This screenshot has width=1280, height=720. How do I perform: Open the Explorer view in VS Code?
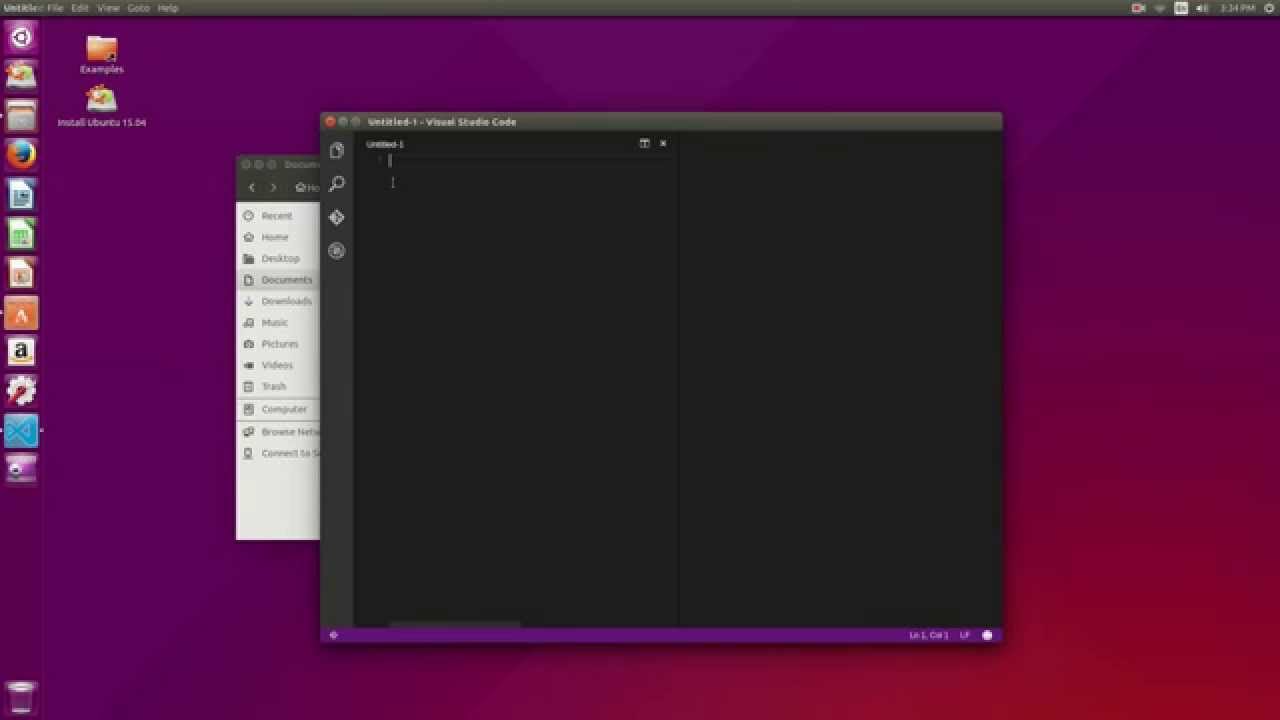tap(336, 150)
